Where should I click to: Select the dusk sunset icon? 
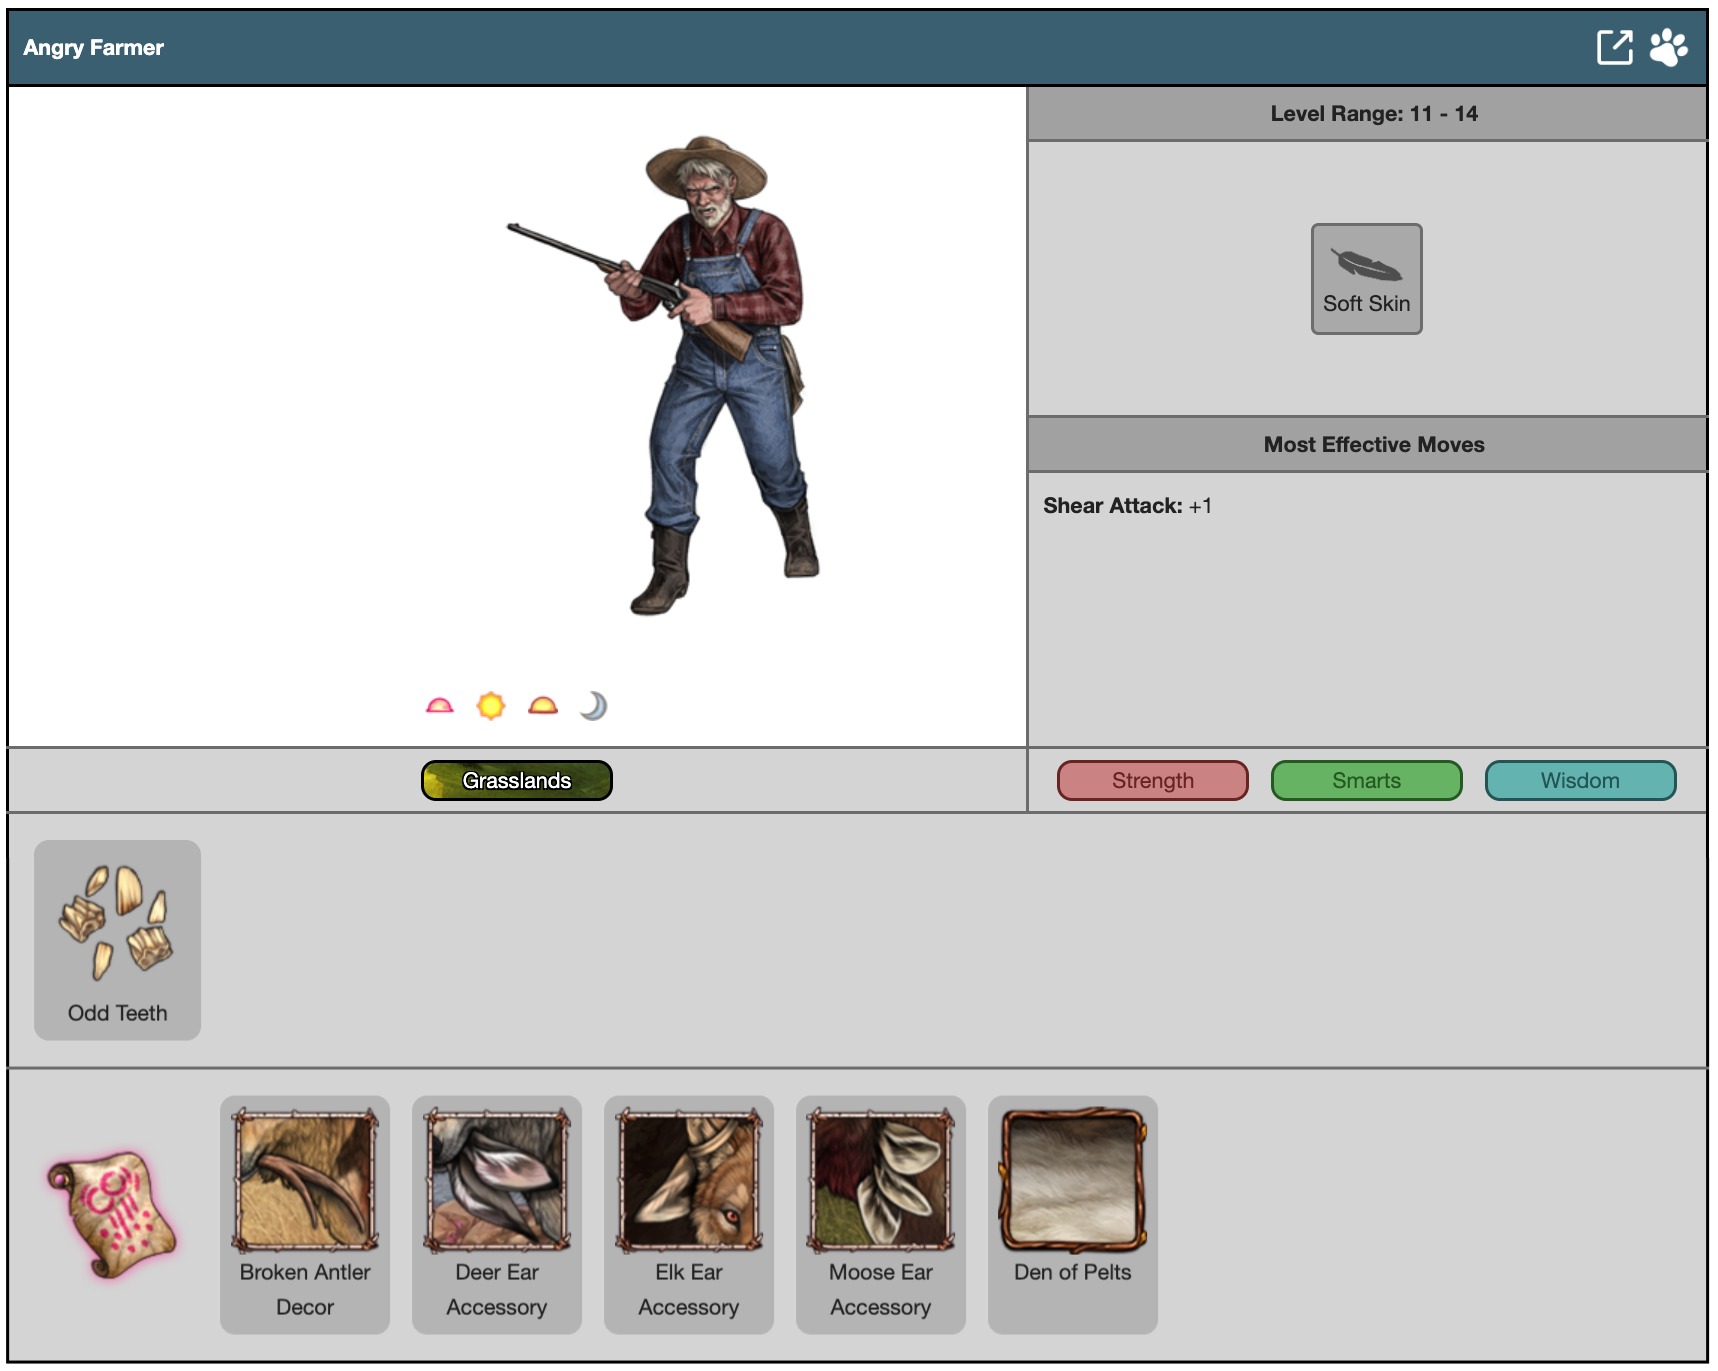[543, 706]
